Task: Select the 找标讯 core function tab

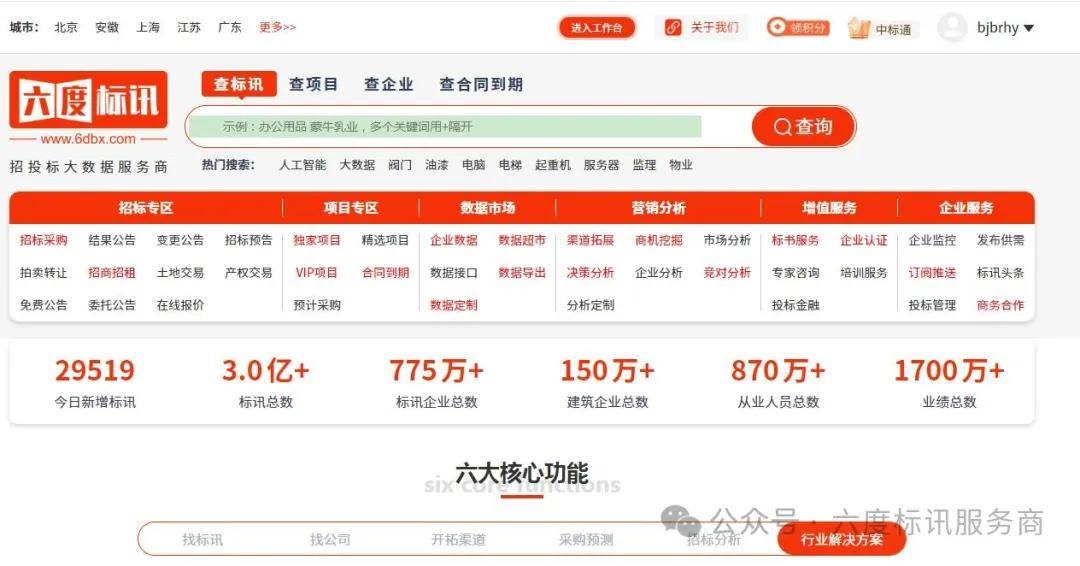Action: (x=202, y=539)
